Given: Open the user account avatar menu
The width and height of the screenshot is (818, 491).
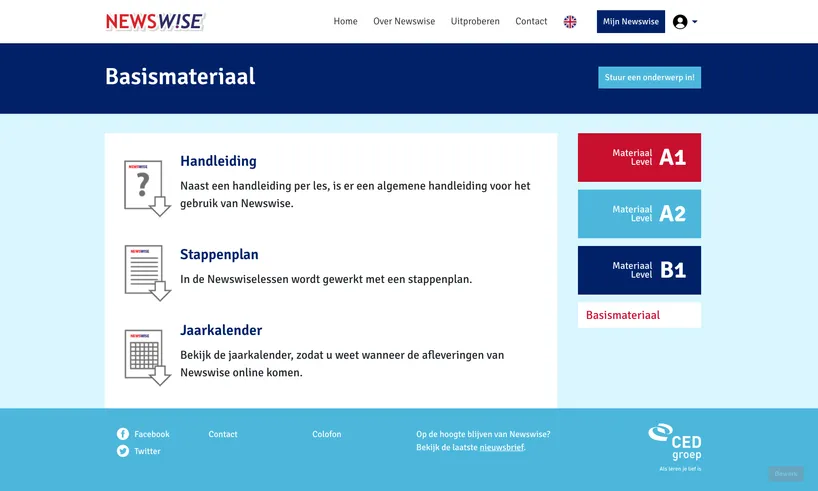Looking at the screenshot, I should [x=680, y=21].
